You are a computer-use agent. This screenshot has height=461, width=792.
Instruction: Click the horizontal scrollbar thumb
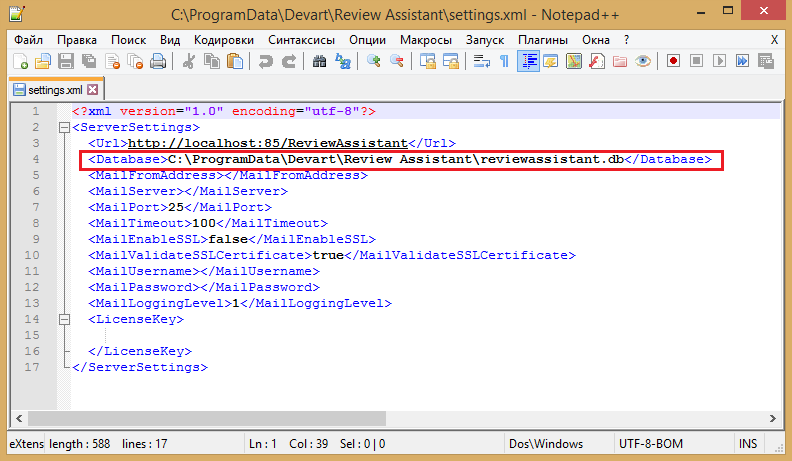[x=207, y=418]
